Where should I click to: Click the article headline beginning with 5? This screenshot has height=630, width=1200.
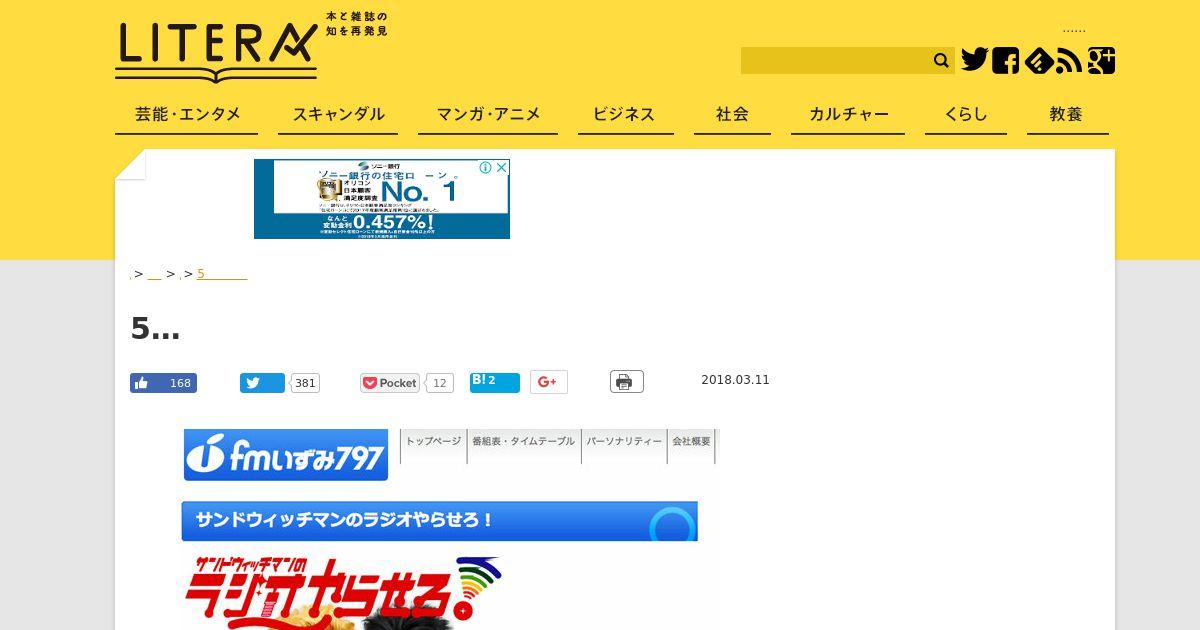pyautogui.click(x=155, y=328)
